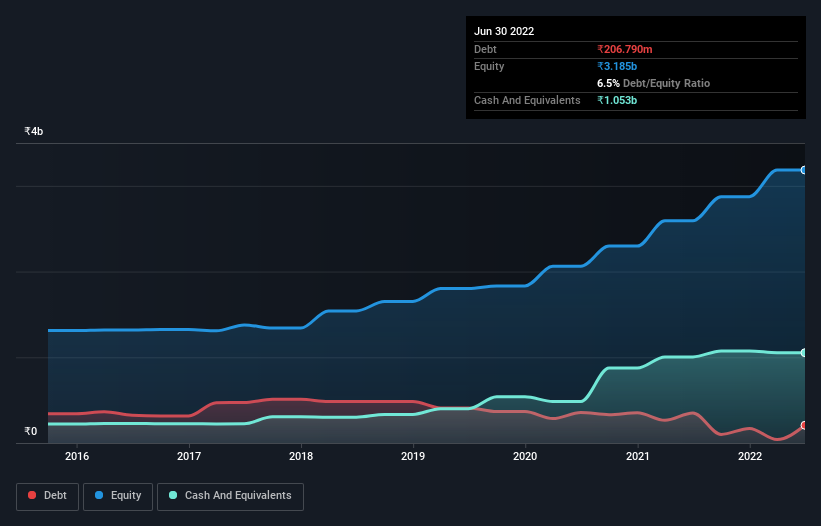The width and height of the screenshot is (821, 526).
Task: Select the 2016 axis label
Action: tap(77, 456)
